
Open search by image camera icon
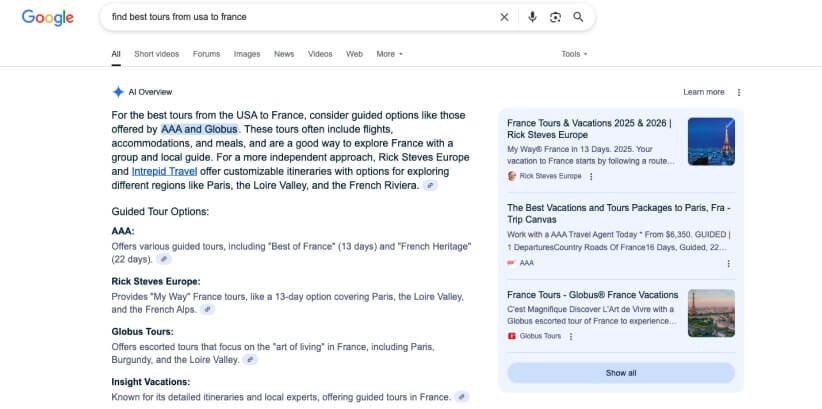[555, 17]
